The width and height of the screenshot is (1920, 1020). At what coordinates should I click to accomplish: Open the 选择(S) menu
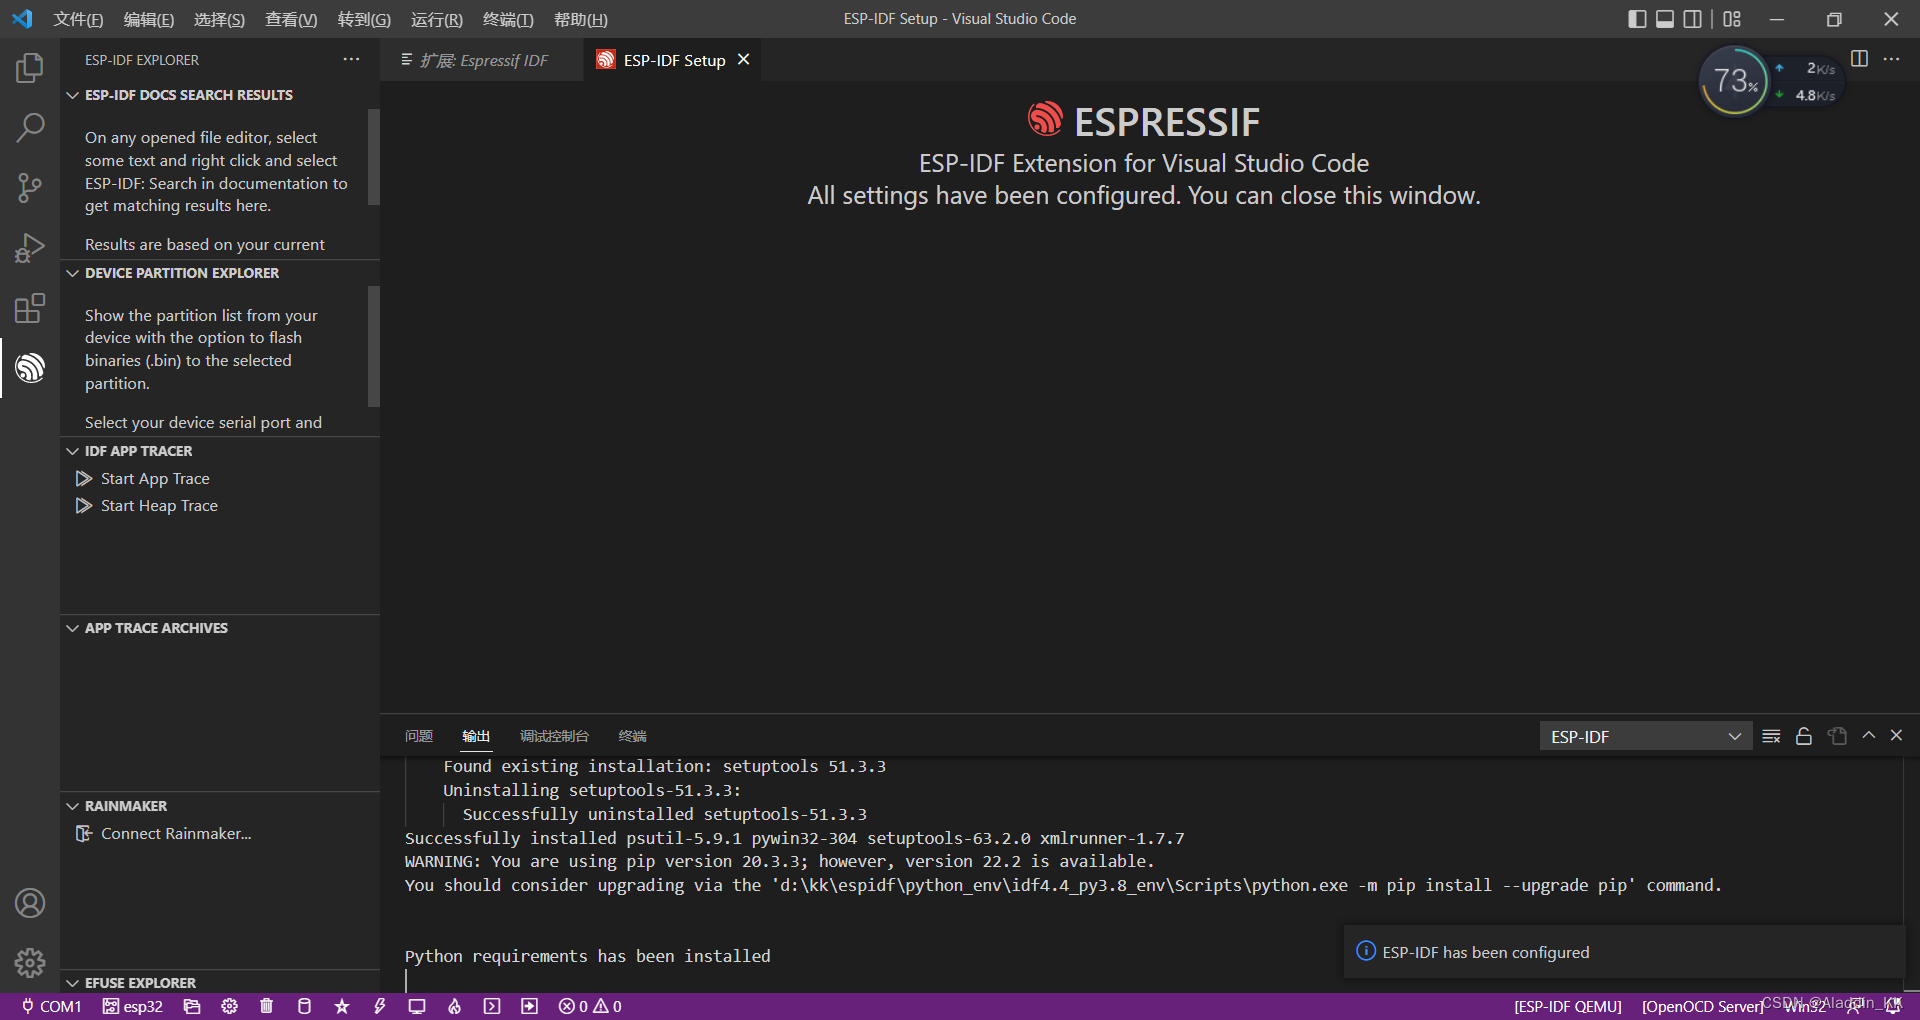(x=219, y=19)
